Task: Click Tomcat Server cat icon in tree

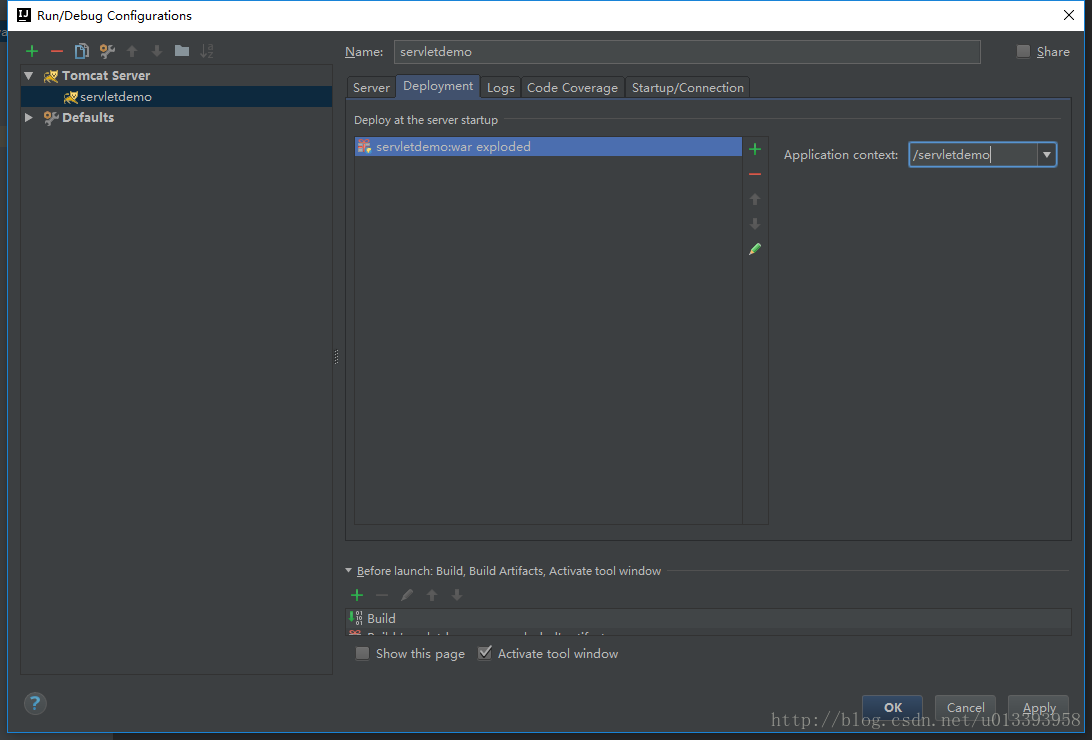Action: tap(51, 76)
